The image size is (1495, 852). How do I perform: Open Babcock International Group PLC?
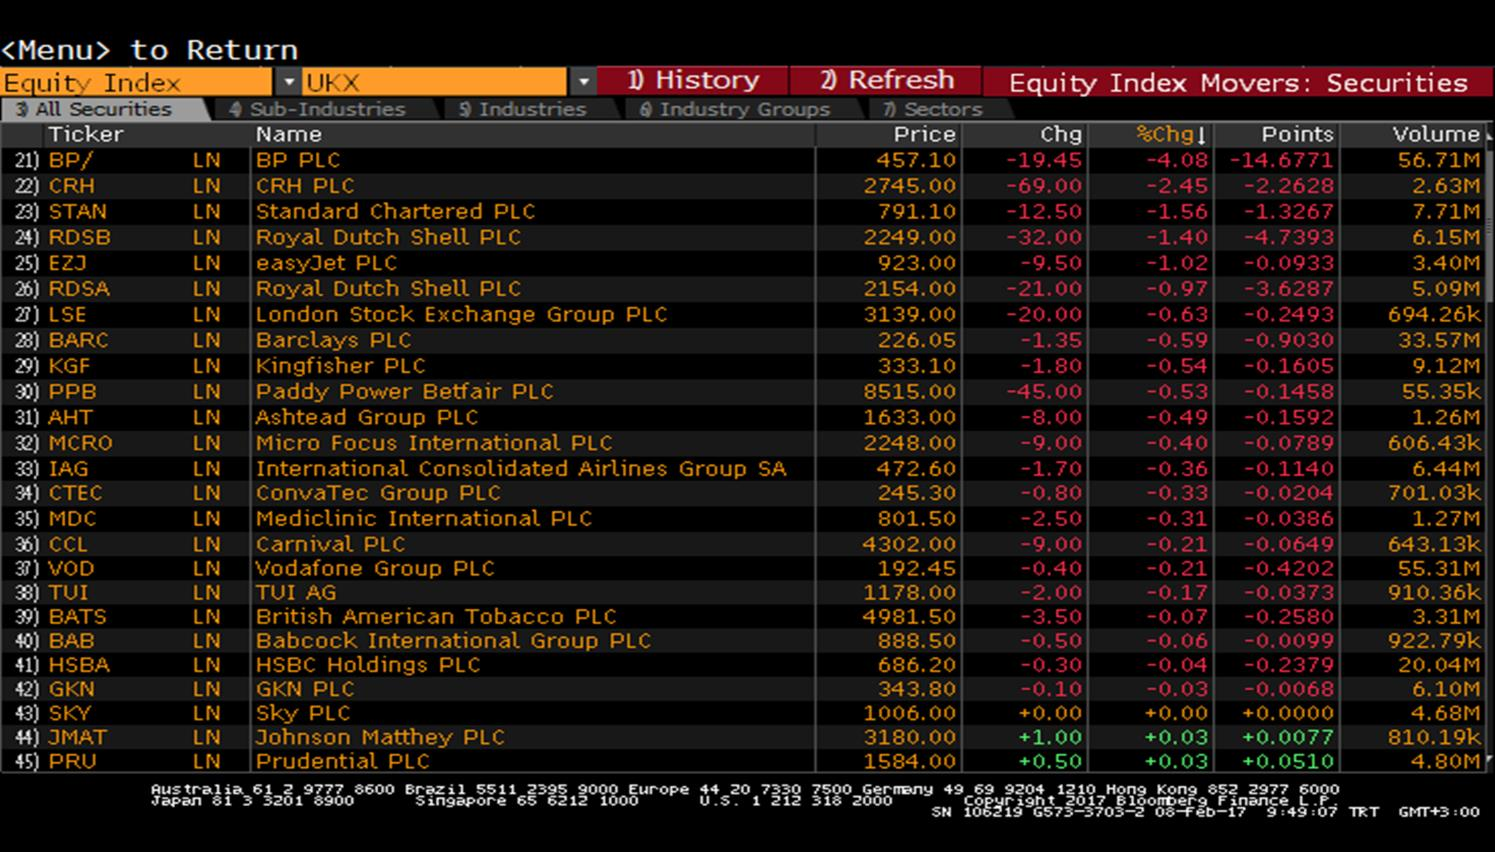[x=453, y=641]
